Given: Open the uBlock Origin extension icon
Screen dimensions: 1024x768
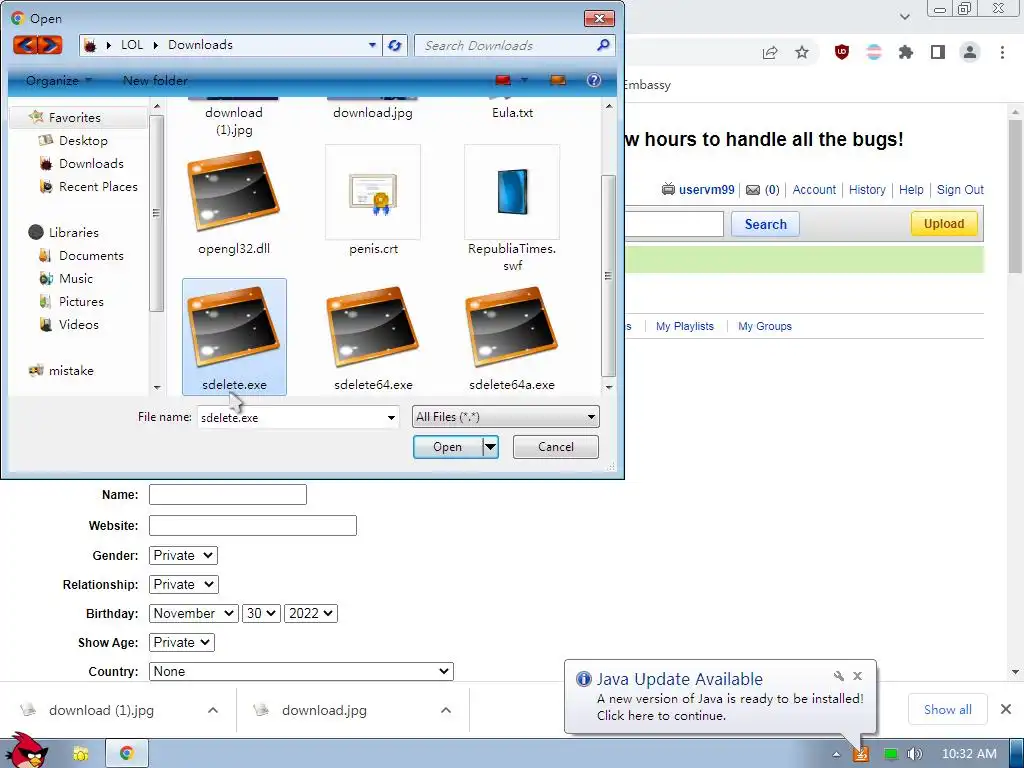Looking at the screenshot, I should [842, 52].
